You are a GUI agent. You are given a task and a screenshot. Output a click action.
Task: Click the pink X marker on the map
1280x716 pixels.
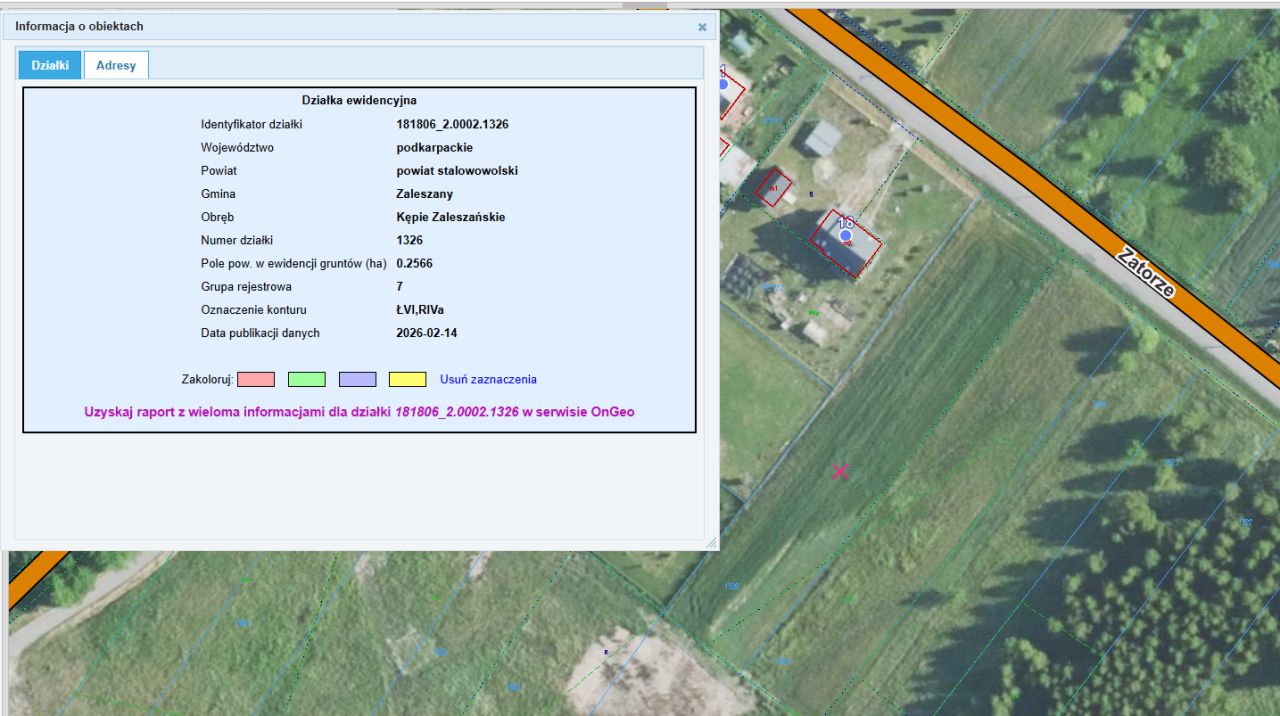[840, 471]
